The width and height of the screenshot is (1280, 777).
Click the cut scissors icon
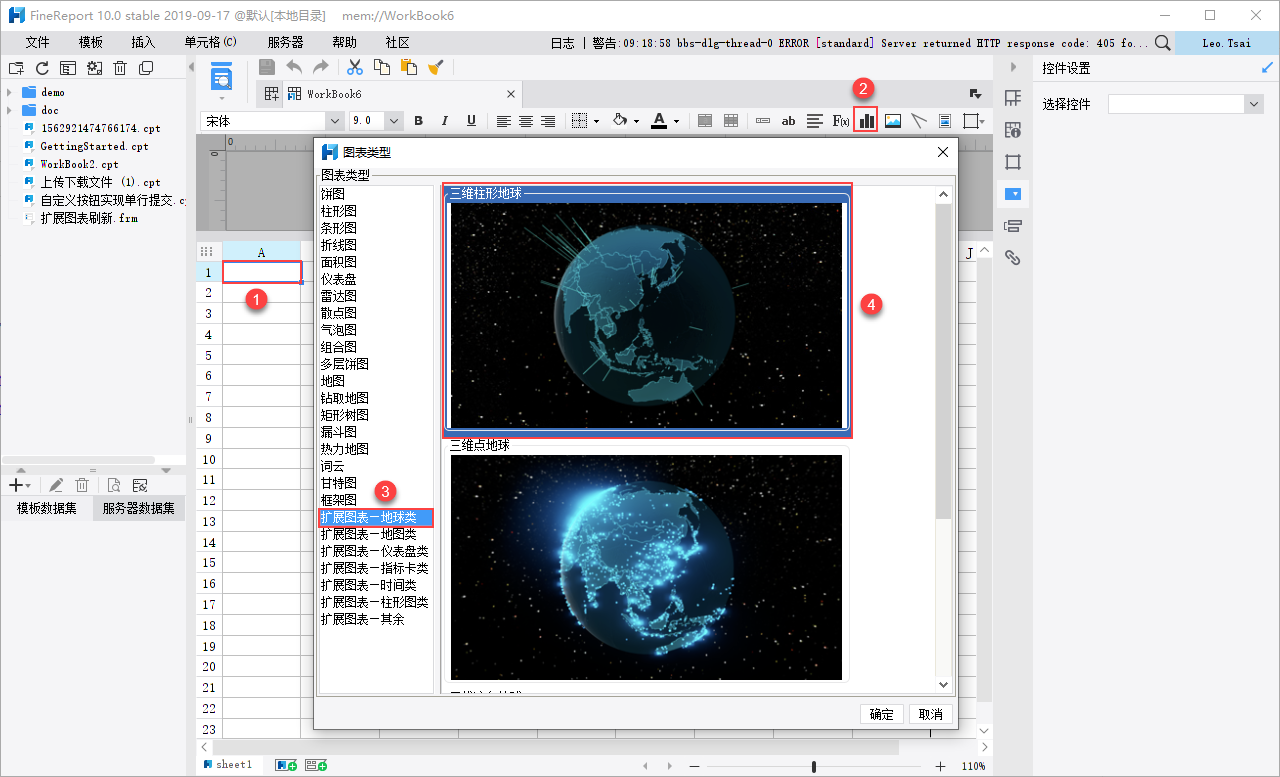[x=354, y=67]
